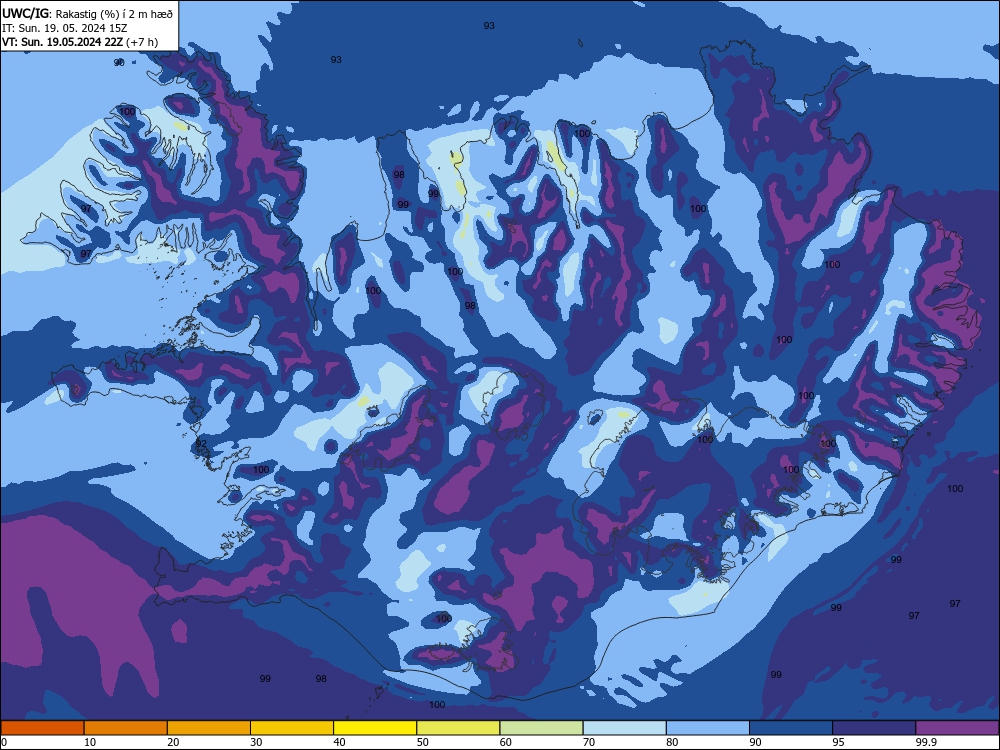Select the orange 10–20 legend swatch

pos(126,728)
